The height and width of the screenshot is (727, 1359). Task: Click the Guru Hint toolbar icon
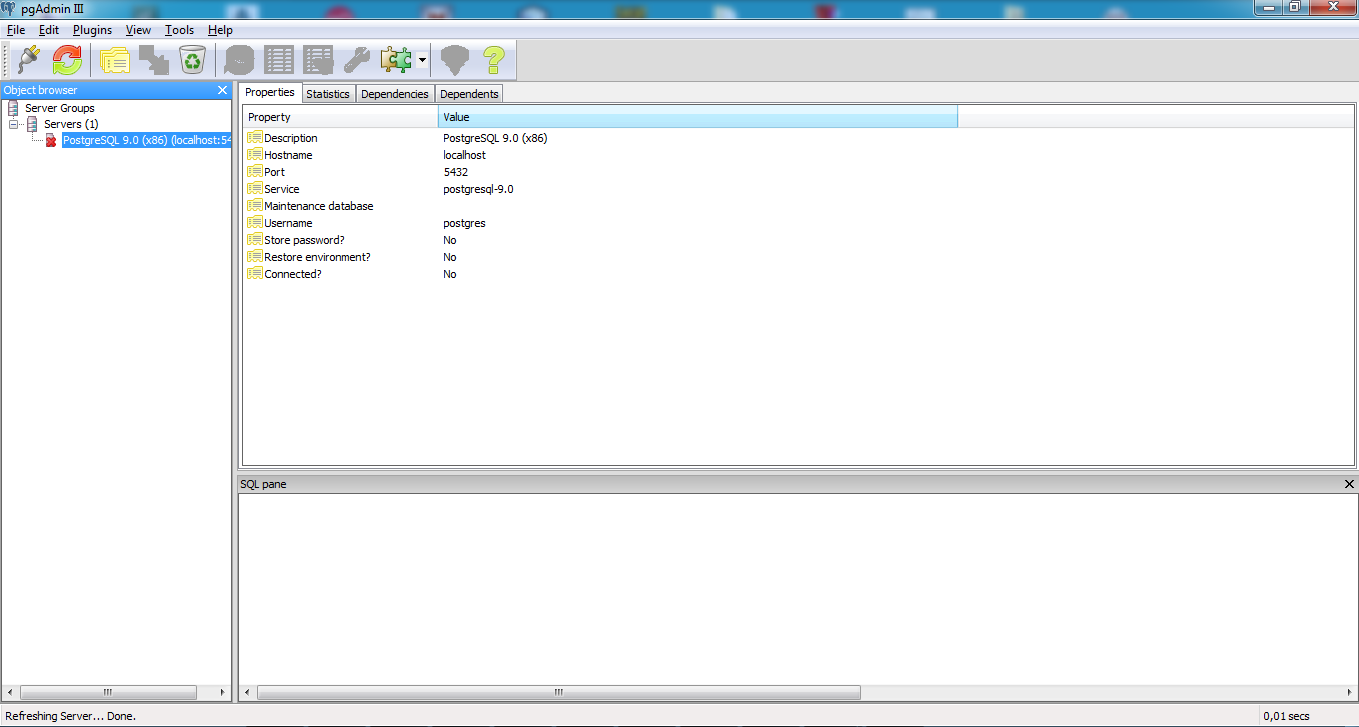(x=455, y=60)
